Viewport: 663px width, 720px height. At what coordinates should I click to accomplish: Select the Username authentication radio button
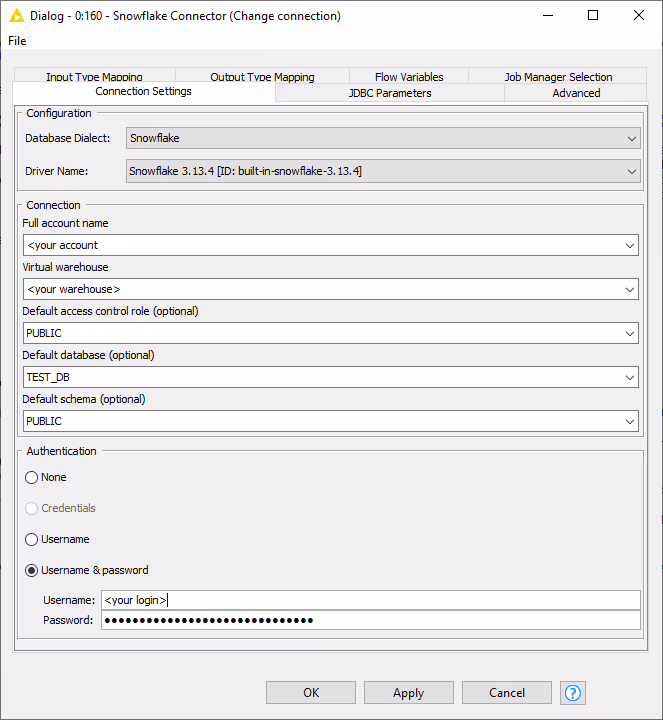(32, 540)
